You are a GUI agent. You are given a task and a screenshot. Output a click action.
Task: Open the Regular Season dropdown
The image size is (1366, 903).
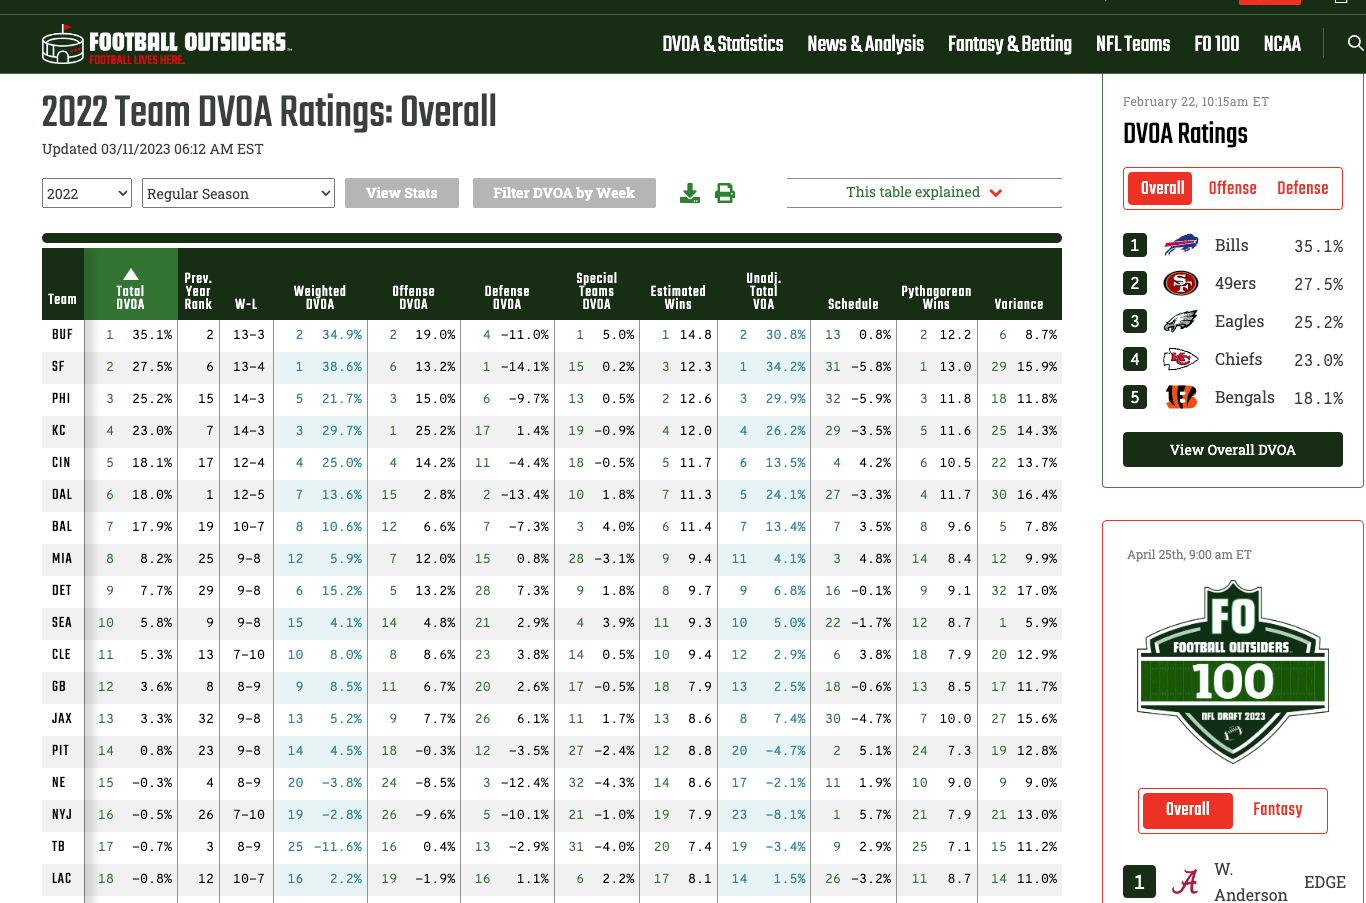[x=239, y=193]
